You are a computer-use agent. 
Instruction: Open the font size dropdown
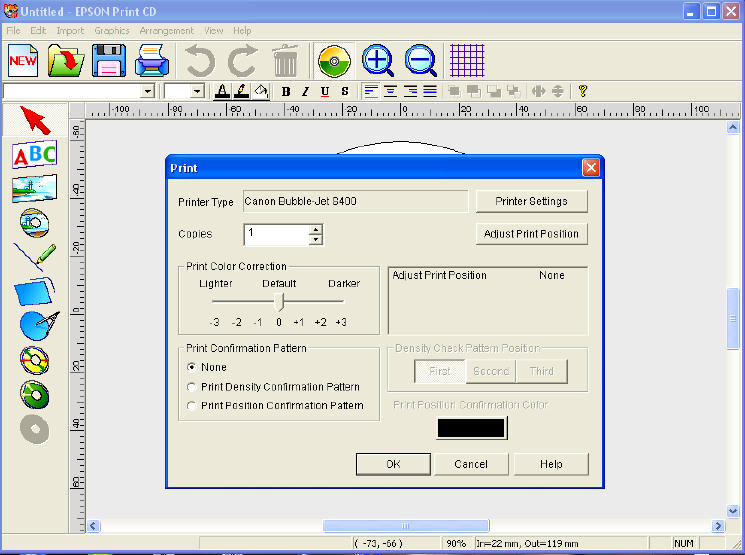pyautogui.click(x=198, y=91)
